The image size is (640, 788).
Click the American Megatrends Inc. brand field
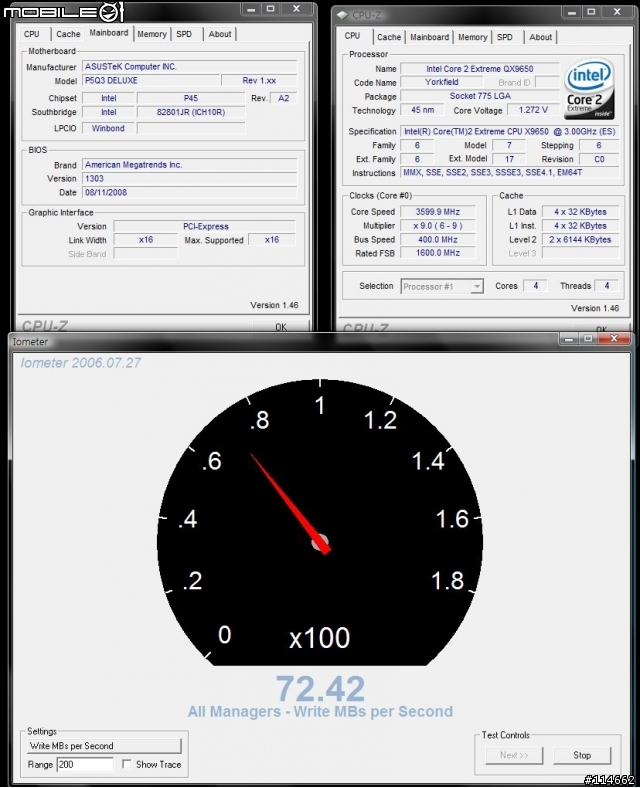click(x=189, y=165)
